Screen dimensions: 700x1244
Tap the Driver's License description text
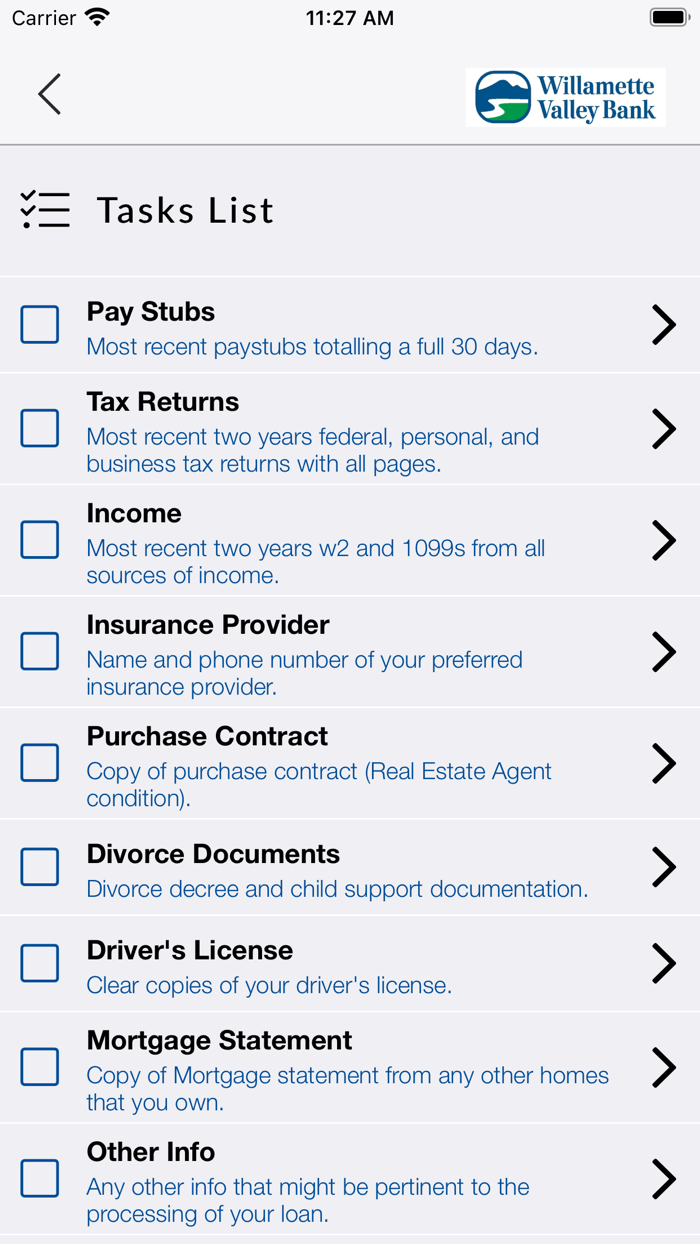coord(269,985)
